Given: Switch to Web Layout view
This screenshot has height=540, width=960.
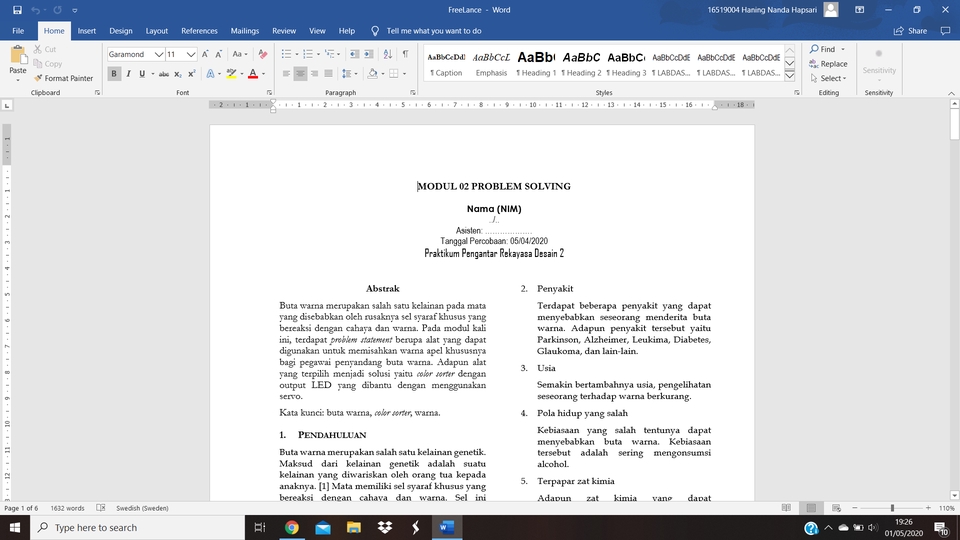Looking at the screenshot, I should tap(836, 508).
